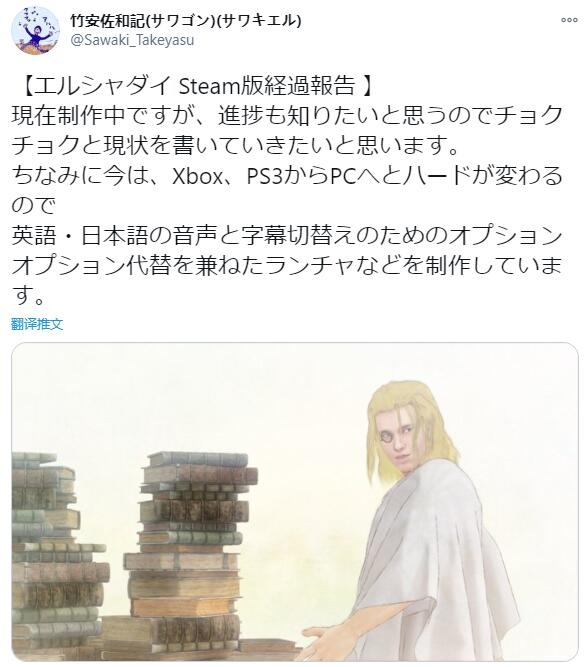
Task: Click the headline 【エルシャダイ Steam版経過報告】
Action: [192, 86]
